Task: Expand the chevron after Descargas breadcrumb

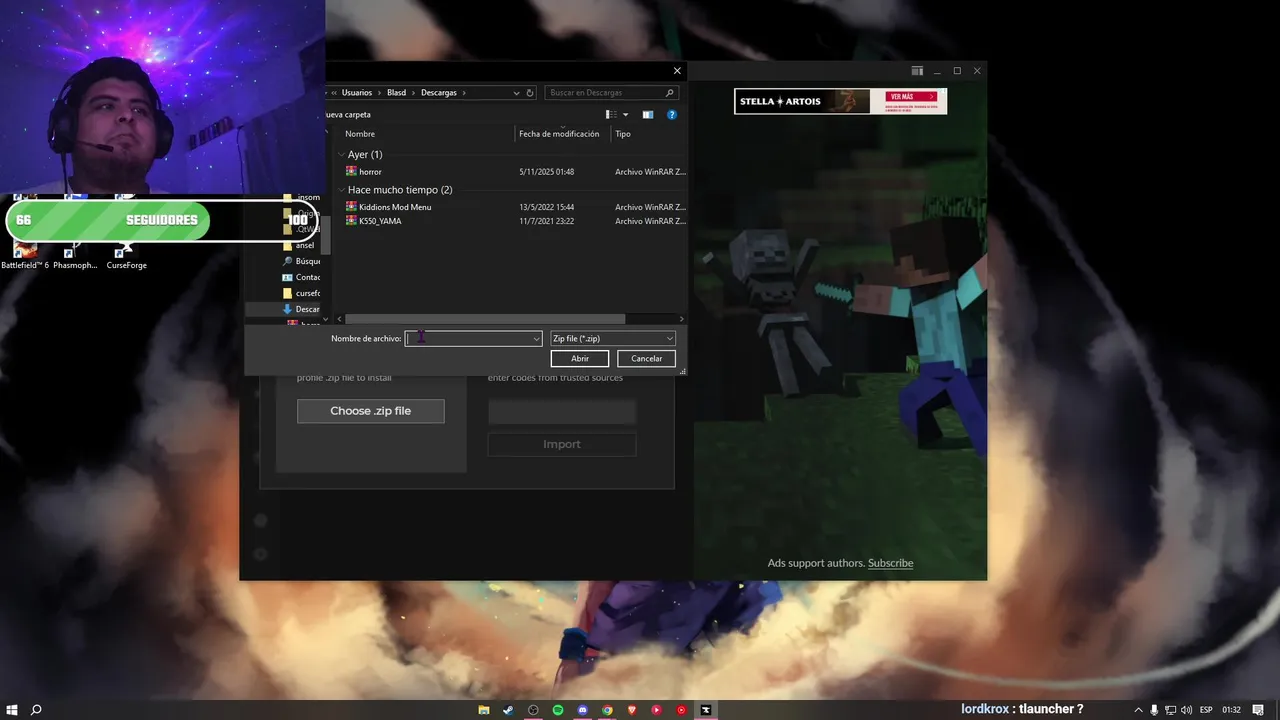Action: tap(464, 92)
